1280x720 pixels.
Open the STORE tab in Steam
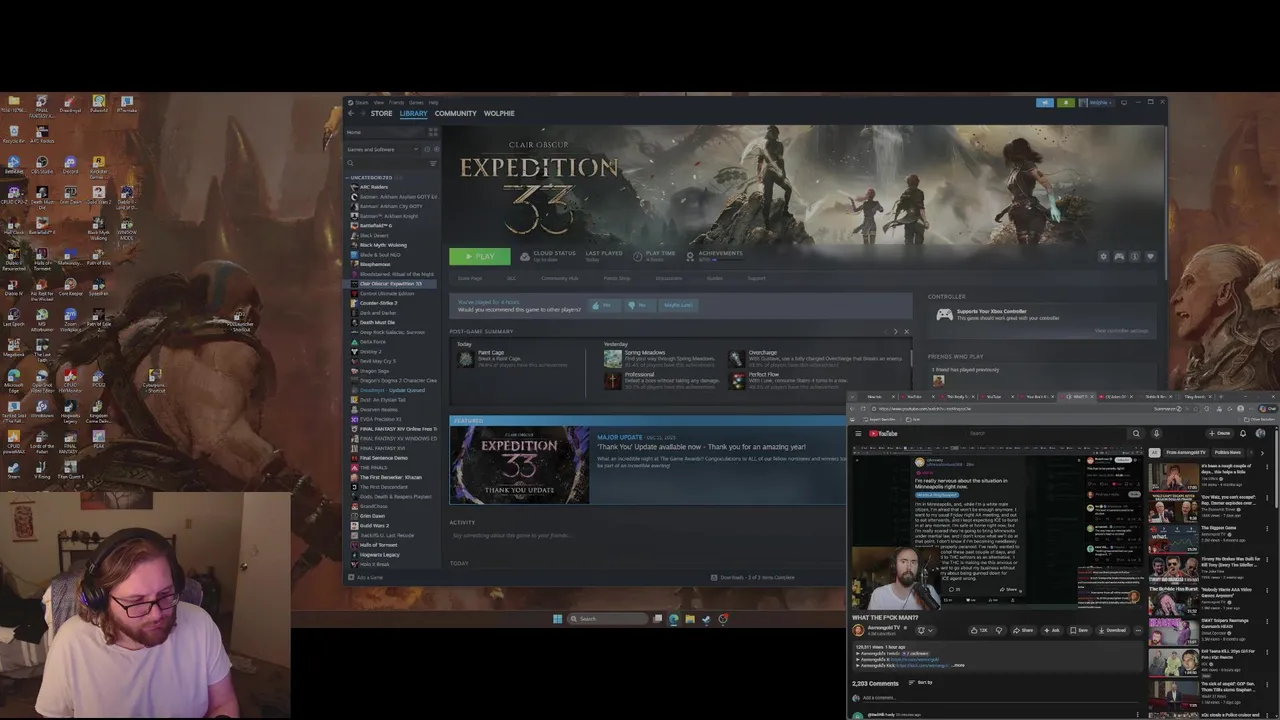click(381, 113)
